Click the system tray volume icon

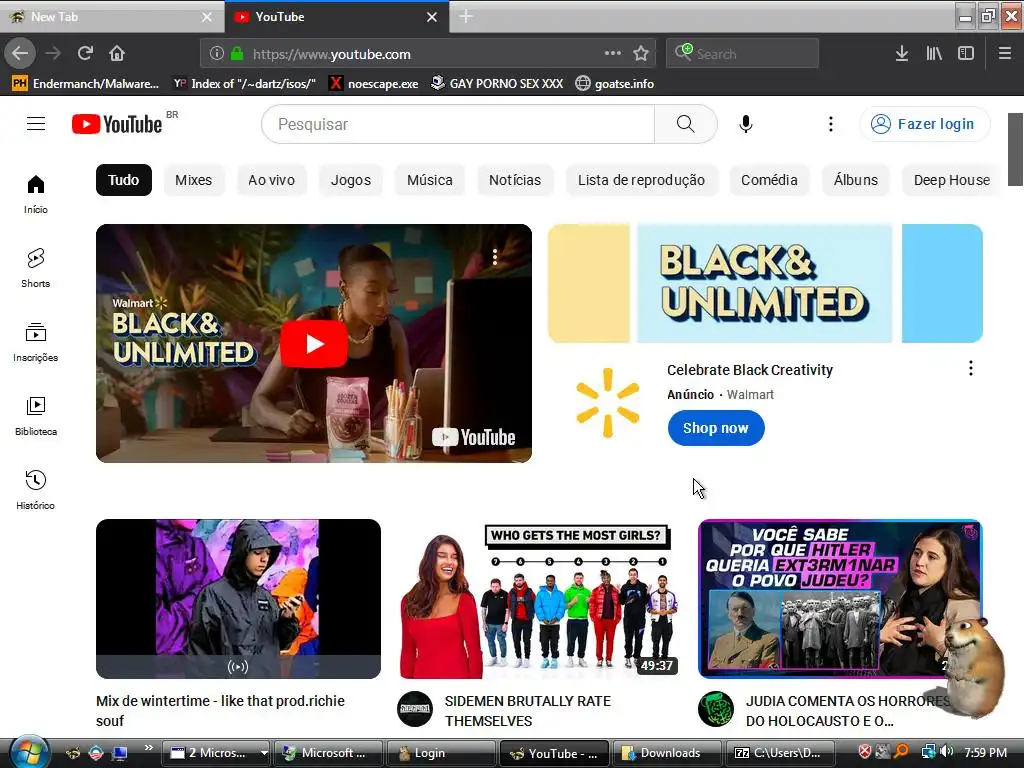pyautogui.click(x=947, y=752)
